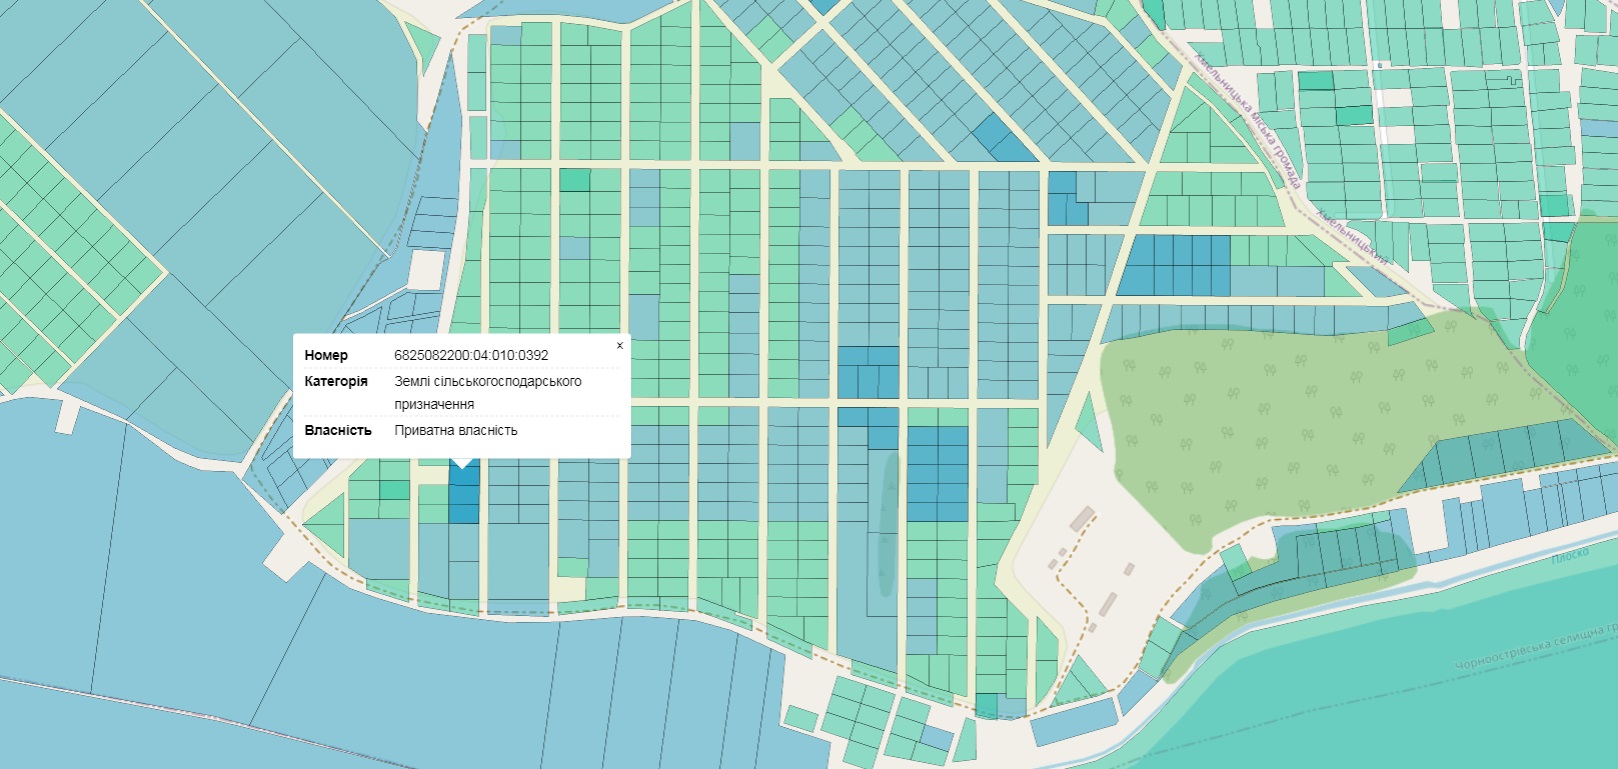
Task: Click the 'Землі сільськогосподарського призначення' category text
Action: click(x=487, y=392)
